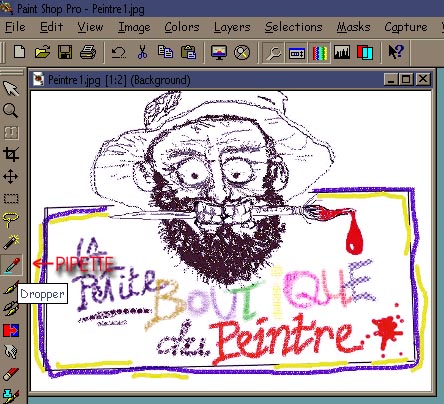The width and height of the screenshot is (444, 404).
Task: Select the Clone Brush tool
Action: [11, 308]
